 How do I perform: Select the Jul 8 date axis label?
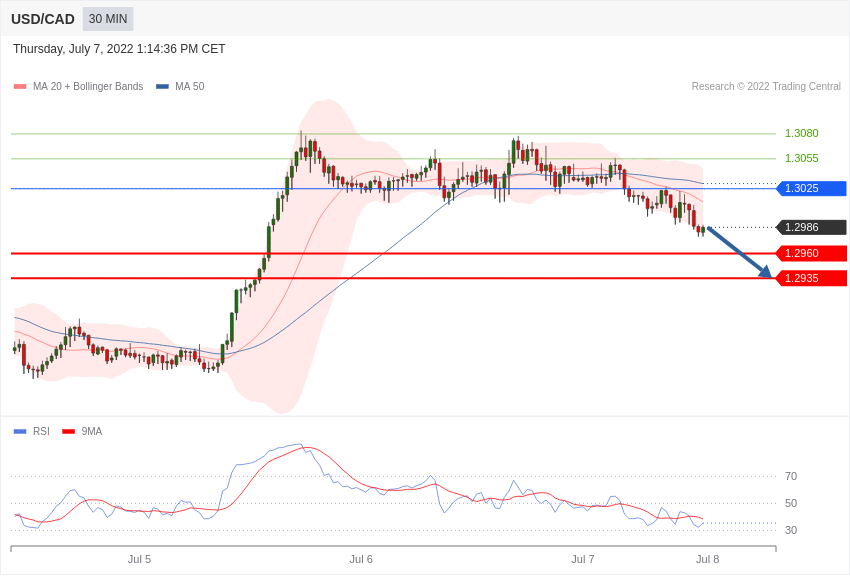(707, 559)
